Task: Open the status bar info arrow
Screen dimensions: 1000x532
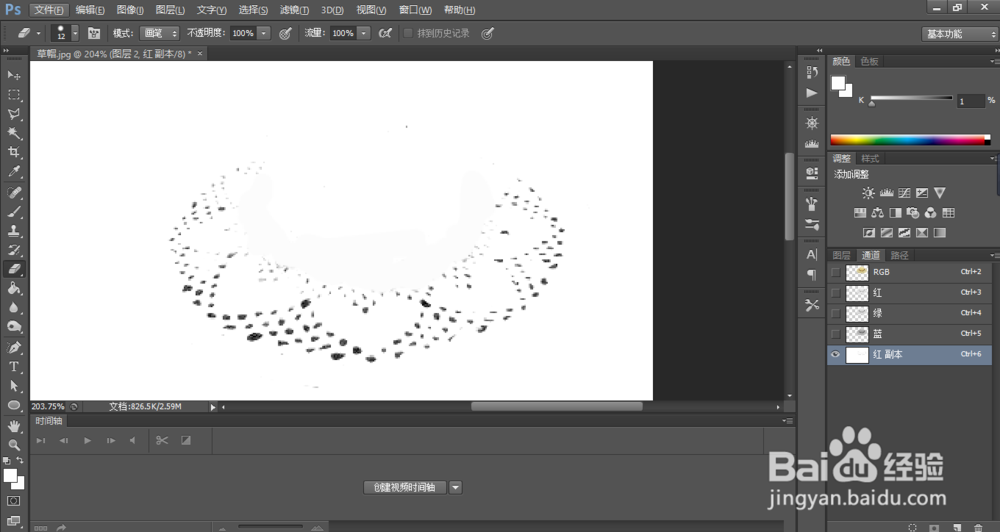Action: click(x=213, y=406)
